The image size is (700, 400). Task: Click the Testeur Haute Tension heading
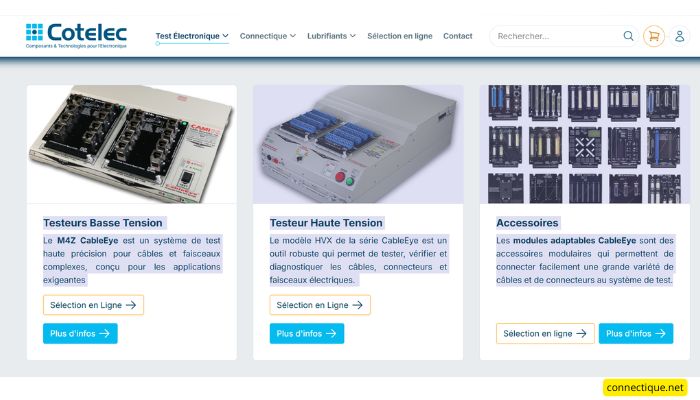click(x=326, y=223)
